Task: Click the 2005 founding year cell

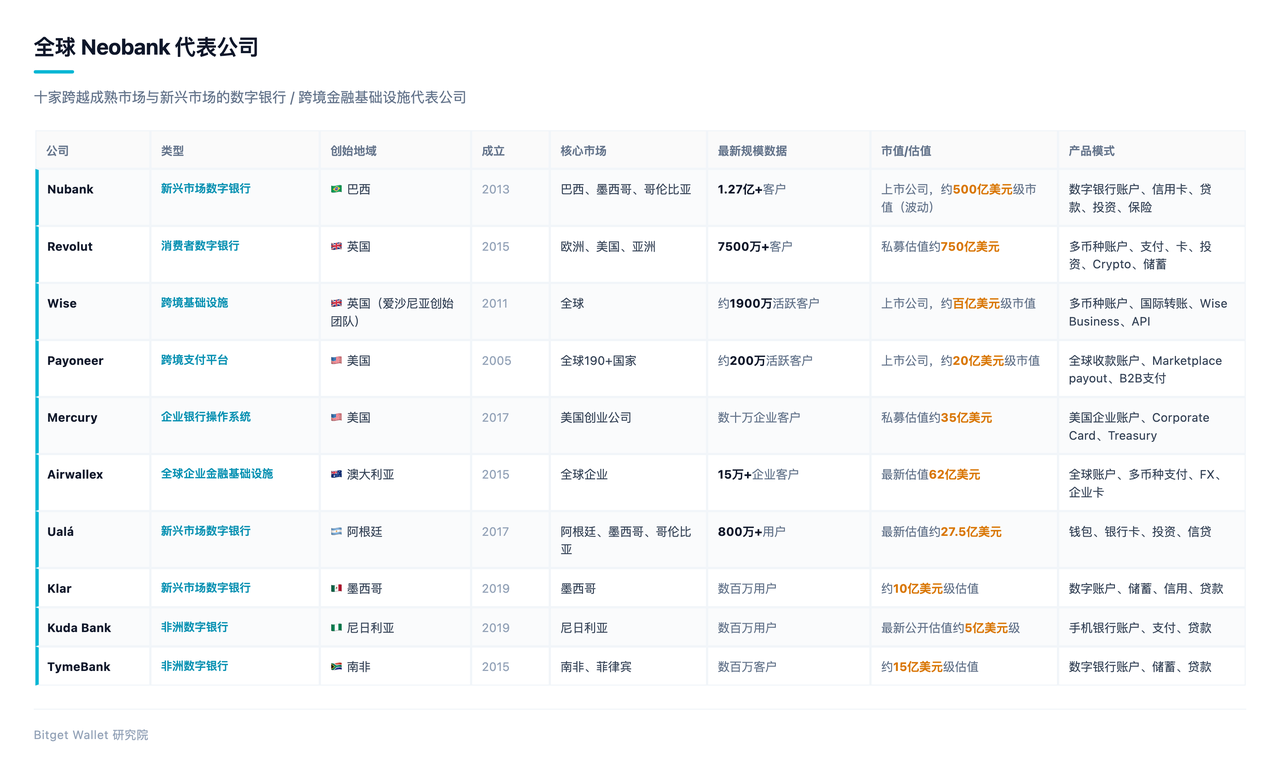Action: (x=496, y=360)
